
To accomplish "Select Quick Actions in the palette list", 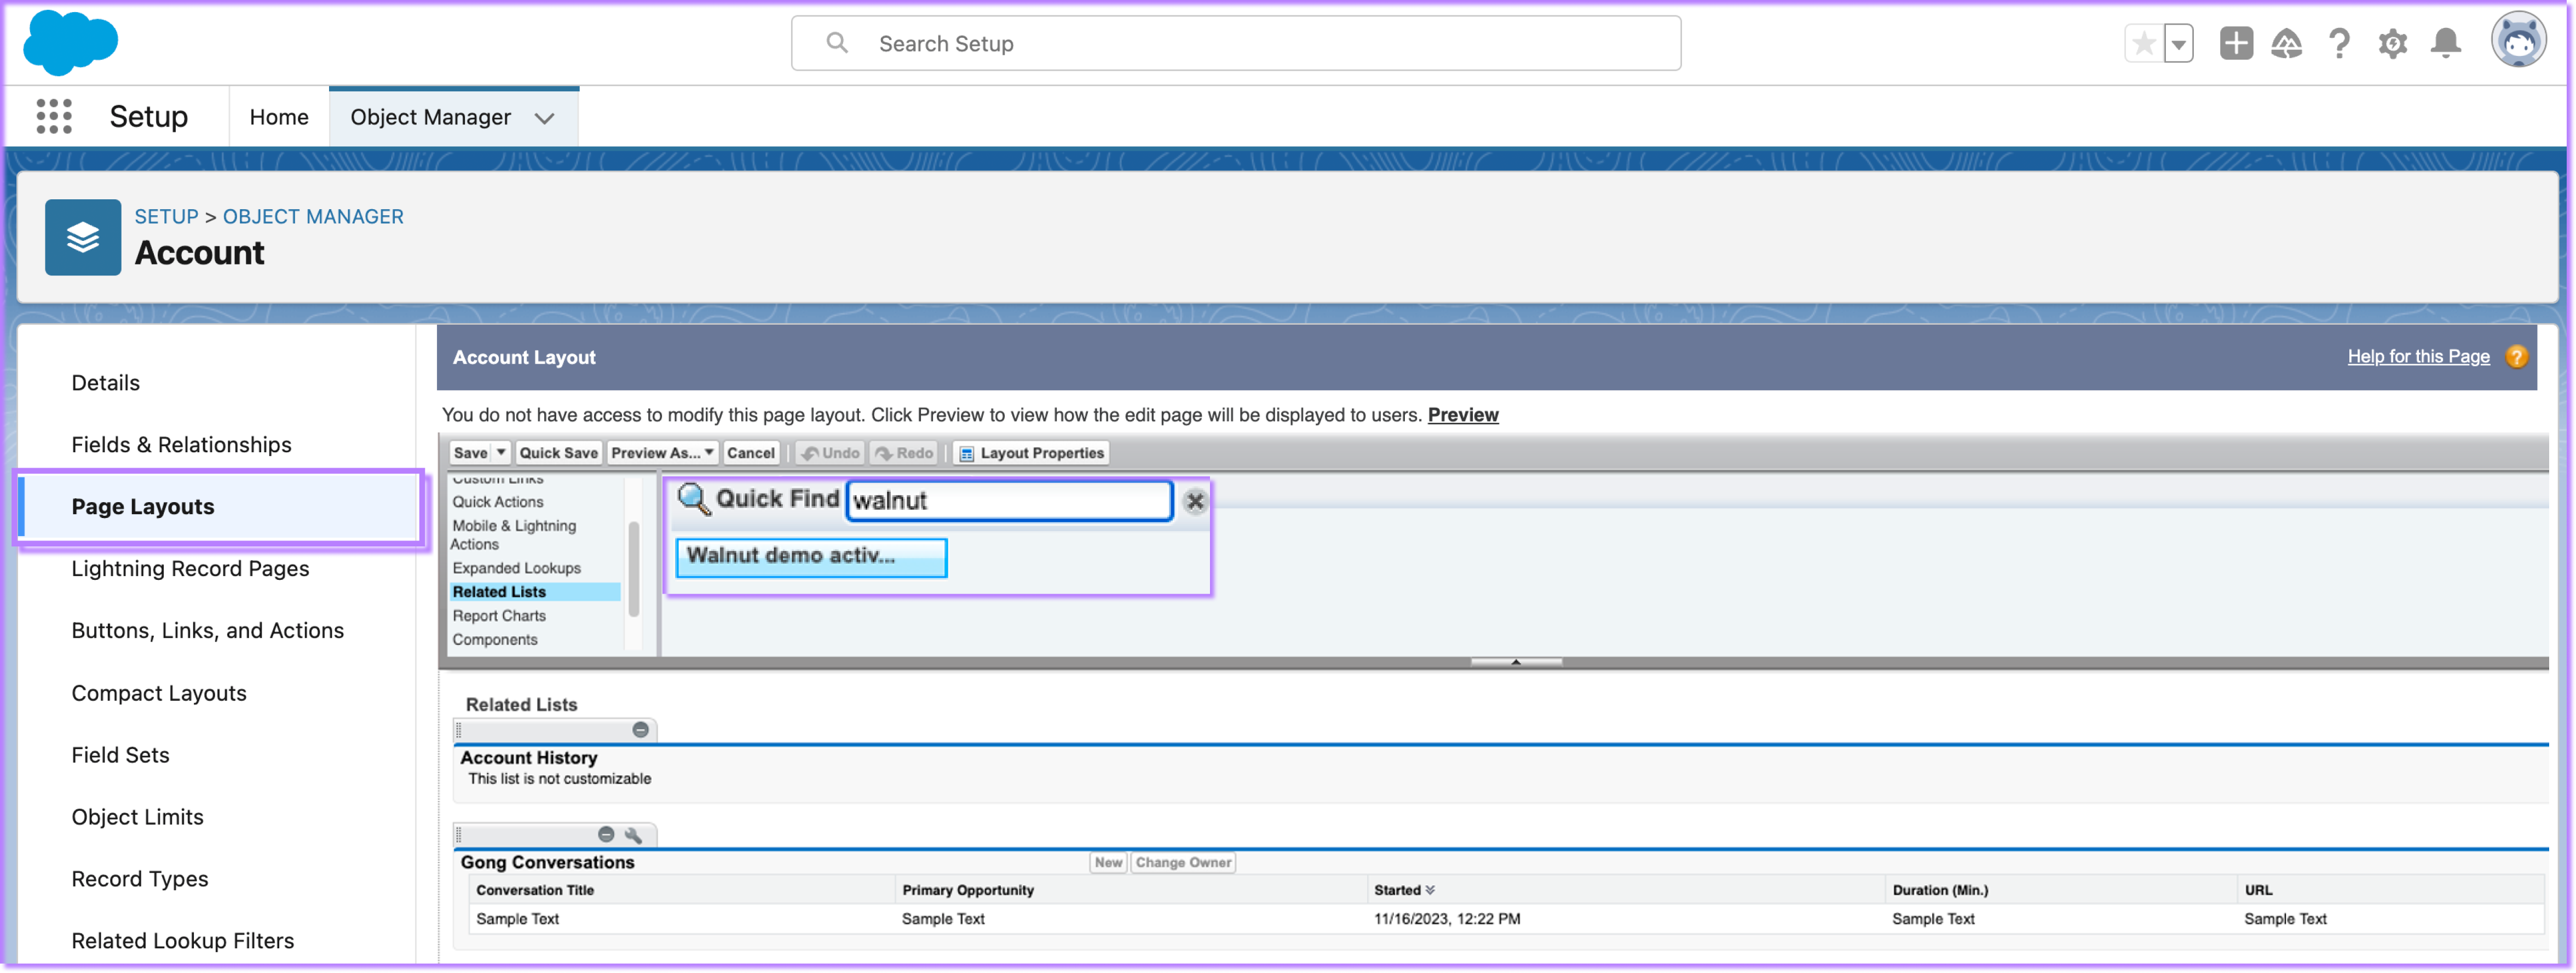I will (x=498, y=501).
